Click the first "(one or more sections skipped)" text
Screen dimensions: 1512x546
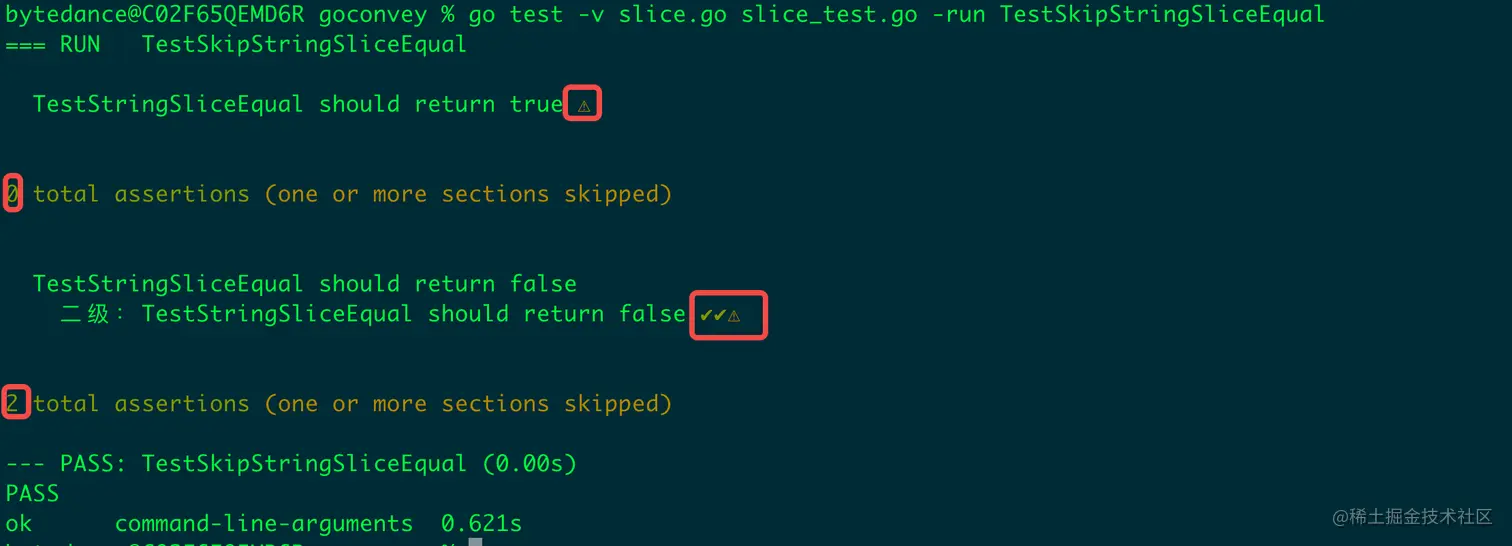468,193
